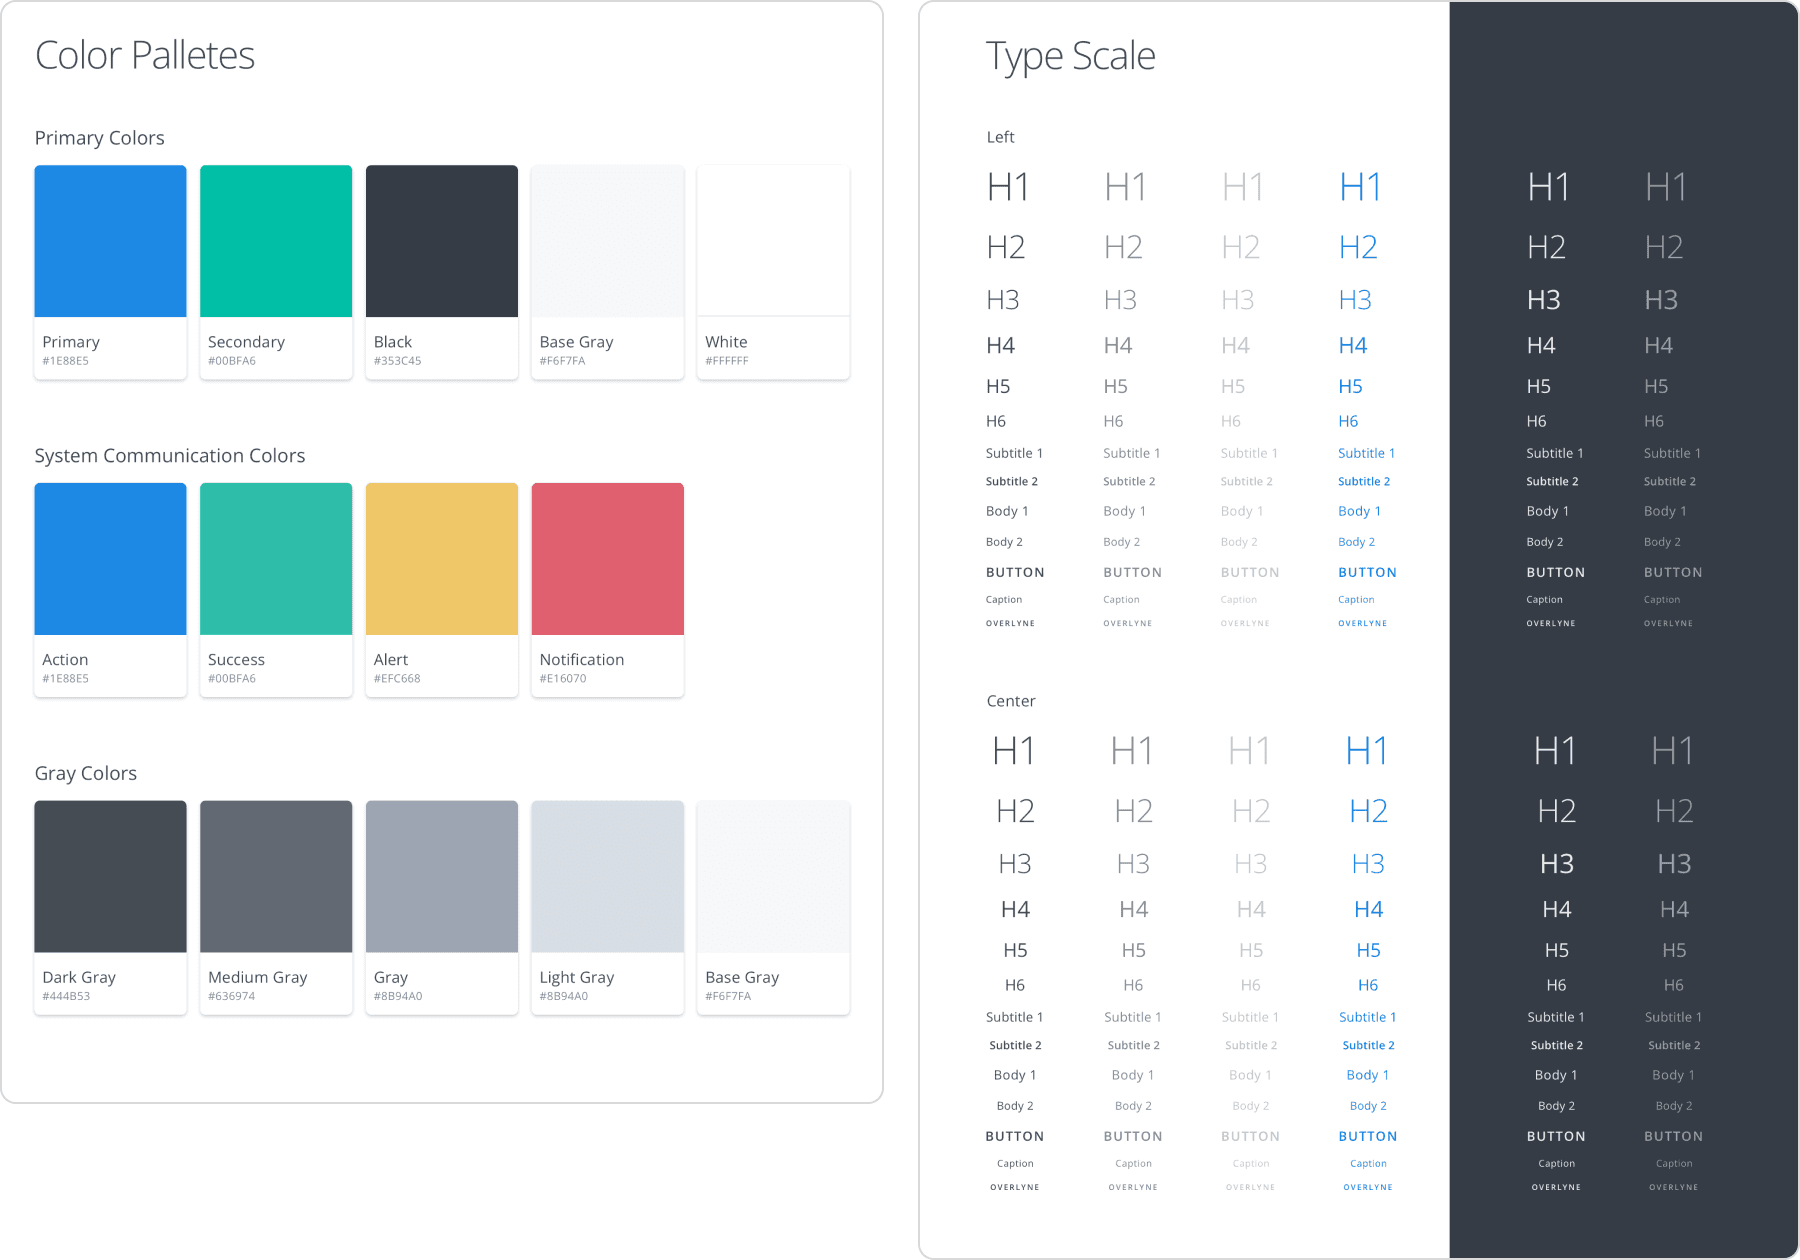
Task: Click the White #FFFFFF swatch
Action: [773, 241]
